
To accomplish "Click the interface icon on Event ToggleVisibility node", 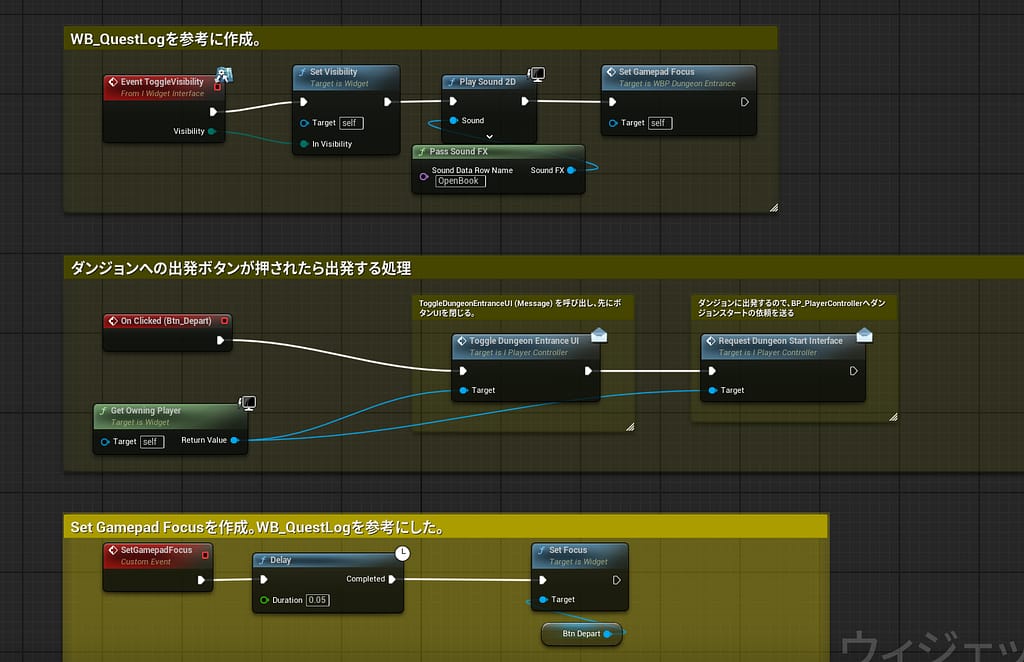I will pyautogui.click(x=224, y=74).
